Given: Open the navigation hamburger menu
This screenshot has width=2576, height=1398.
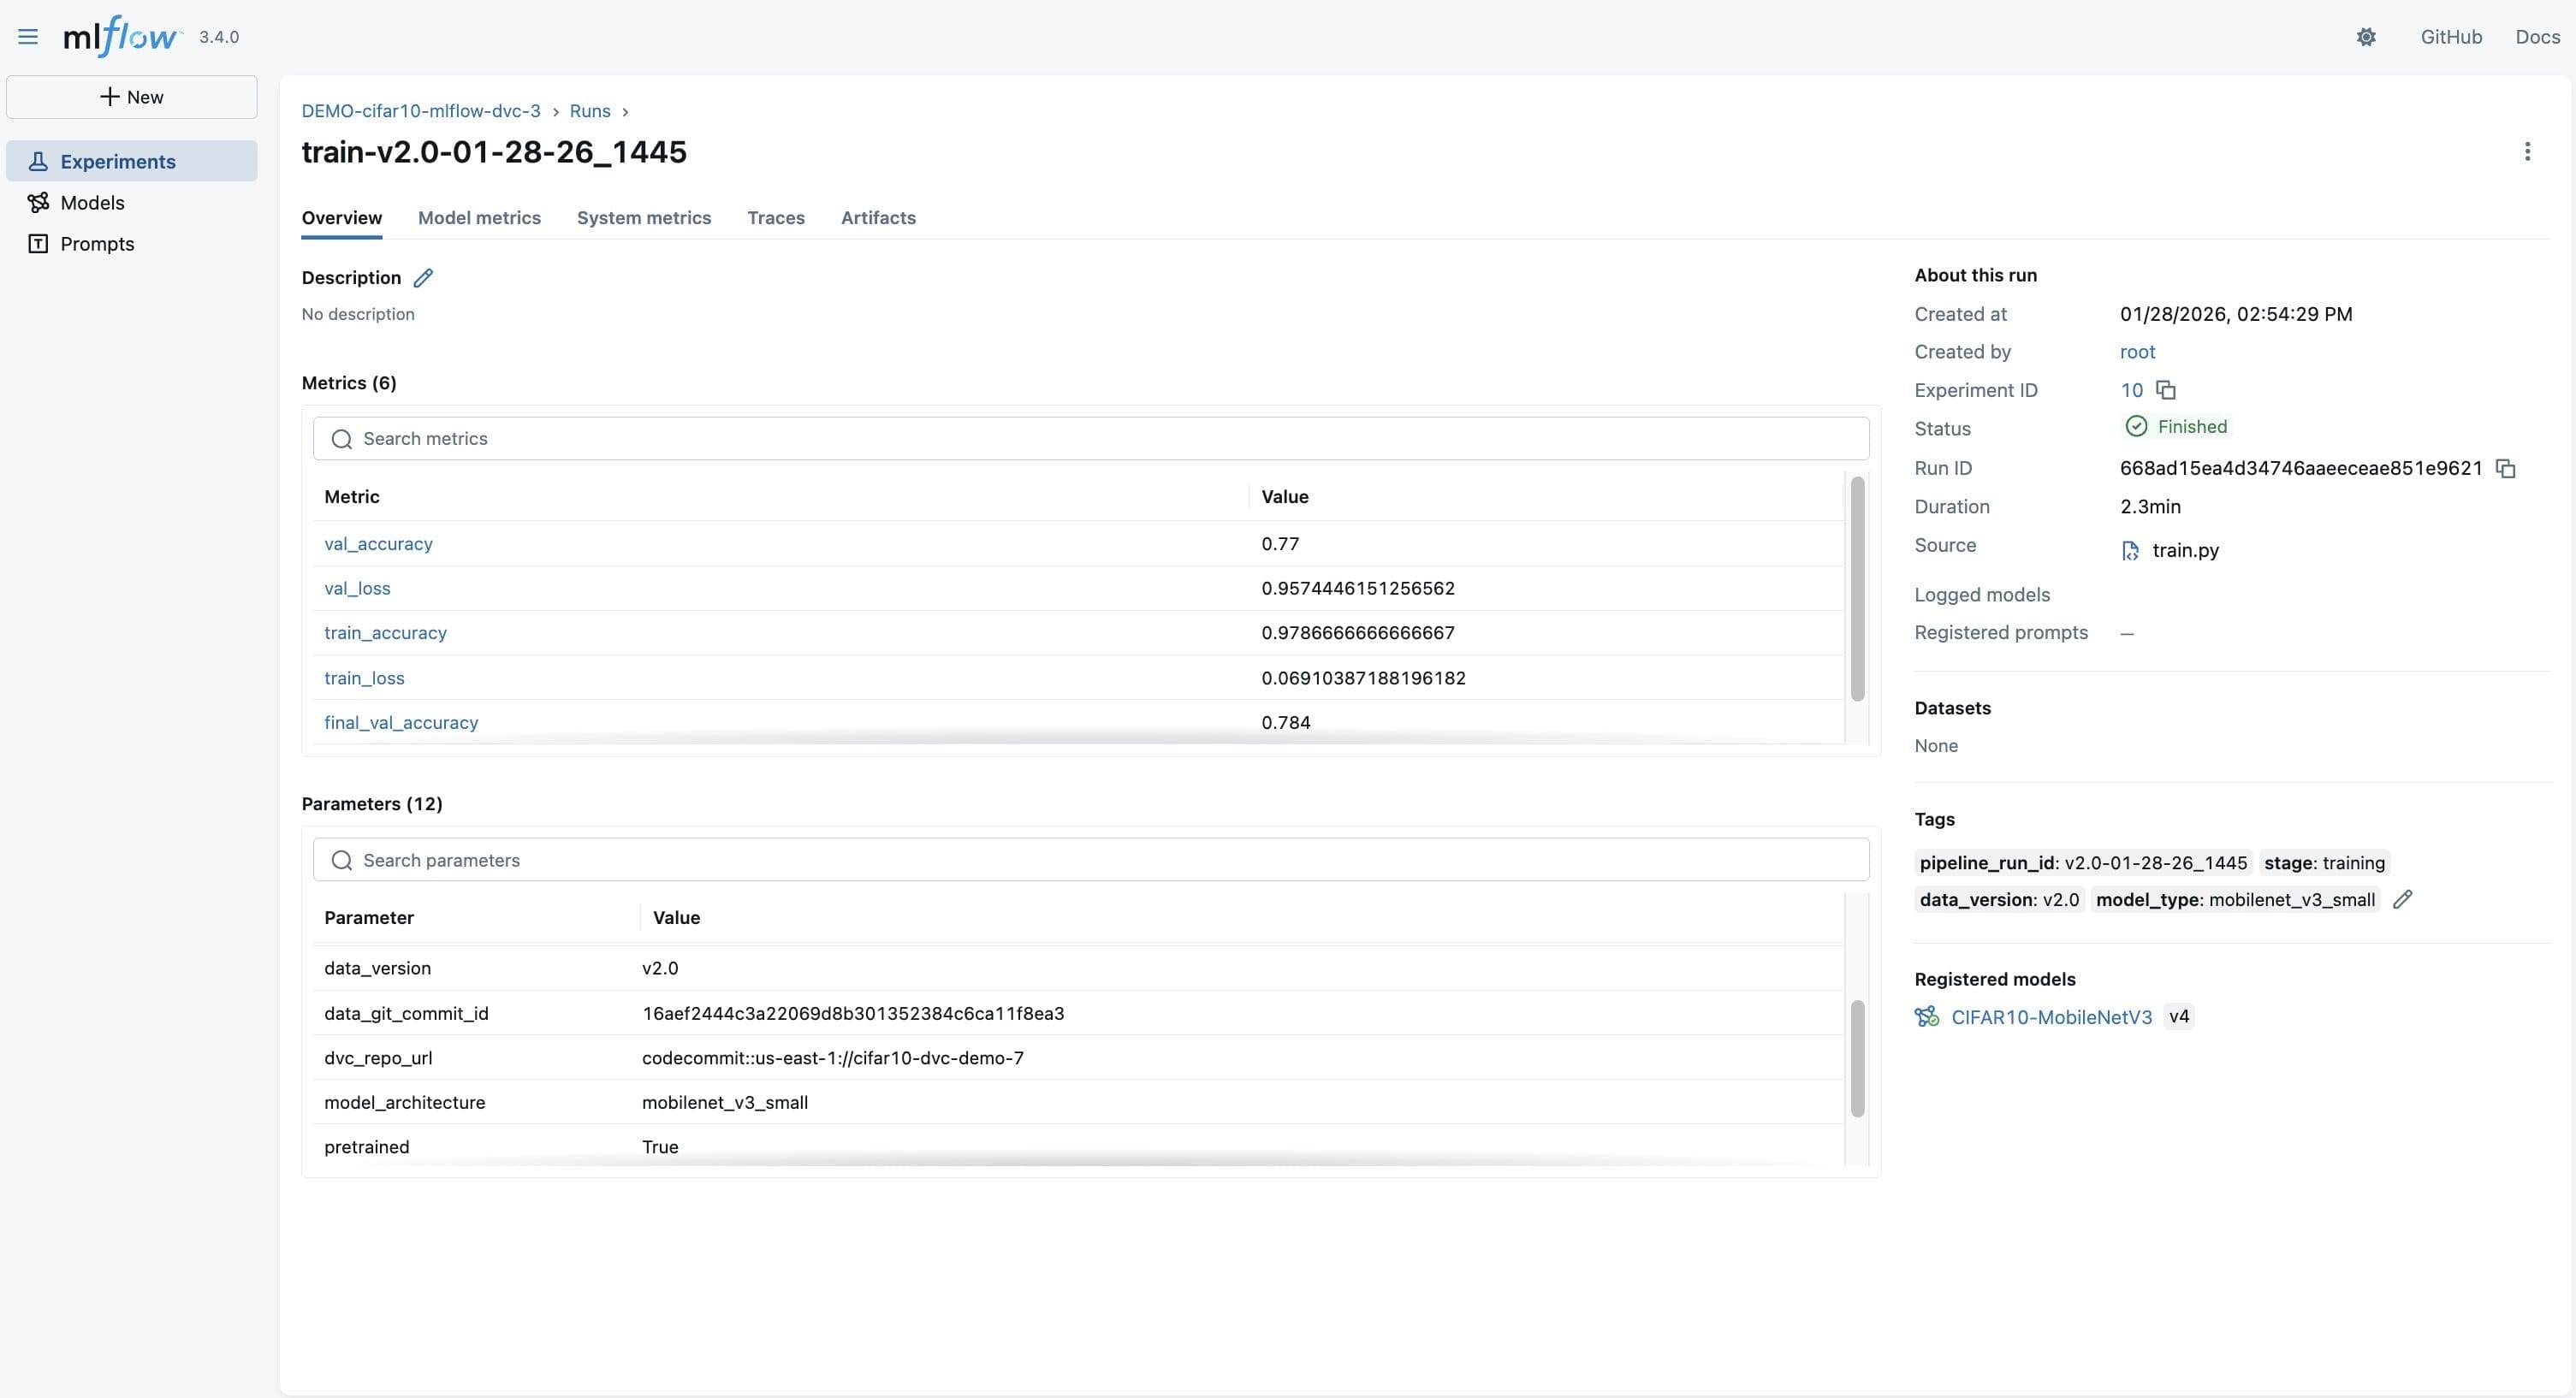Looking at the screenshot, I should point(28,36).
